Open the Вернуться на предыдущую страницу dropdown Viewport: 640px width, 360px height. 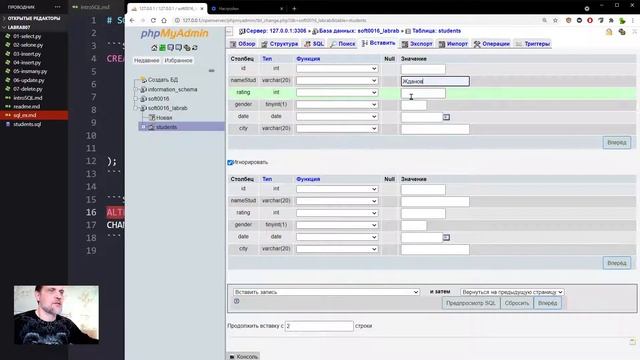(512, 292)
